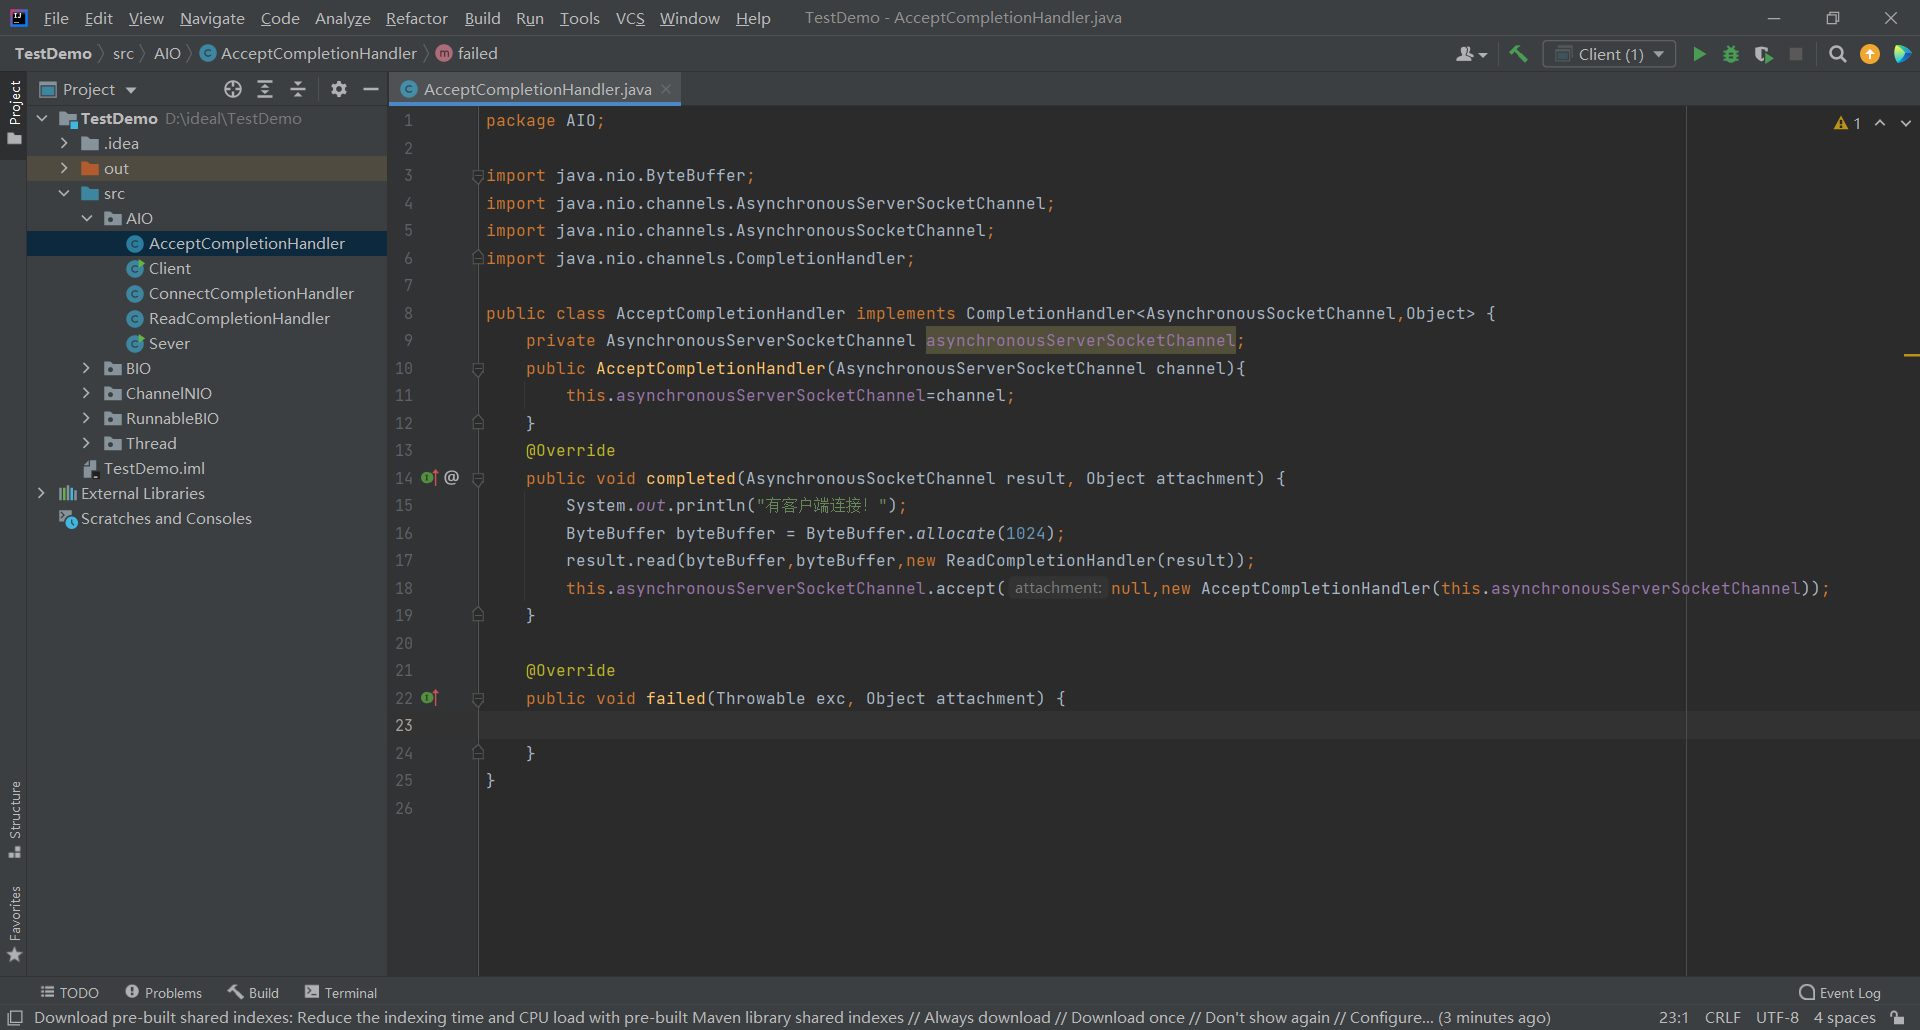Toggle the Project tool window side tab
Image resolution: width=1920 pixels, height=1030 pixels.
(15, 112)
